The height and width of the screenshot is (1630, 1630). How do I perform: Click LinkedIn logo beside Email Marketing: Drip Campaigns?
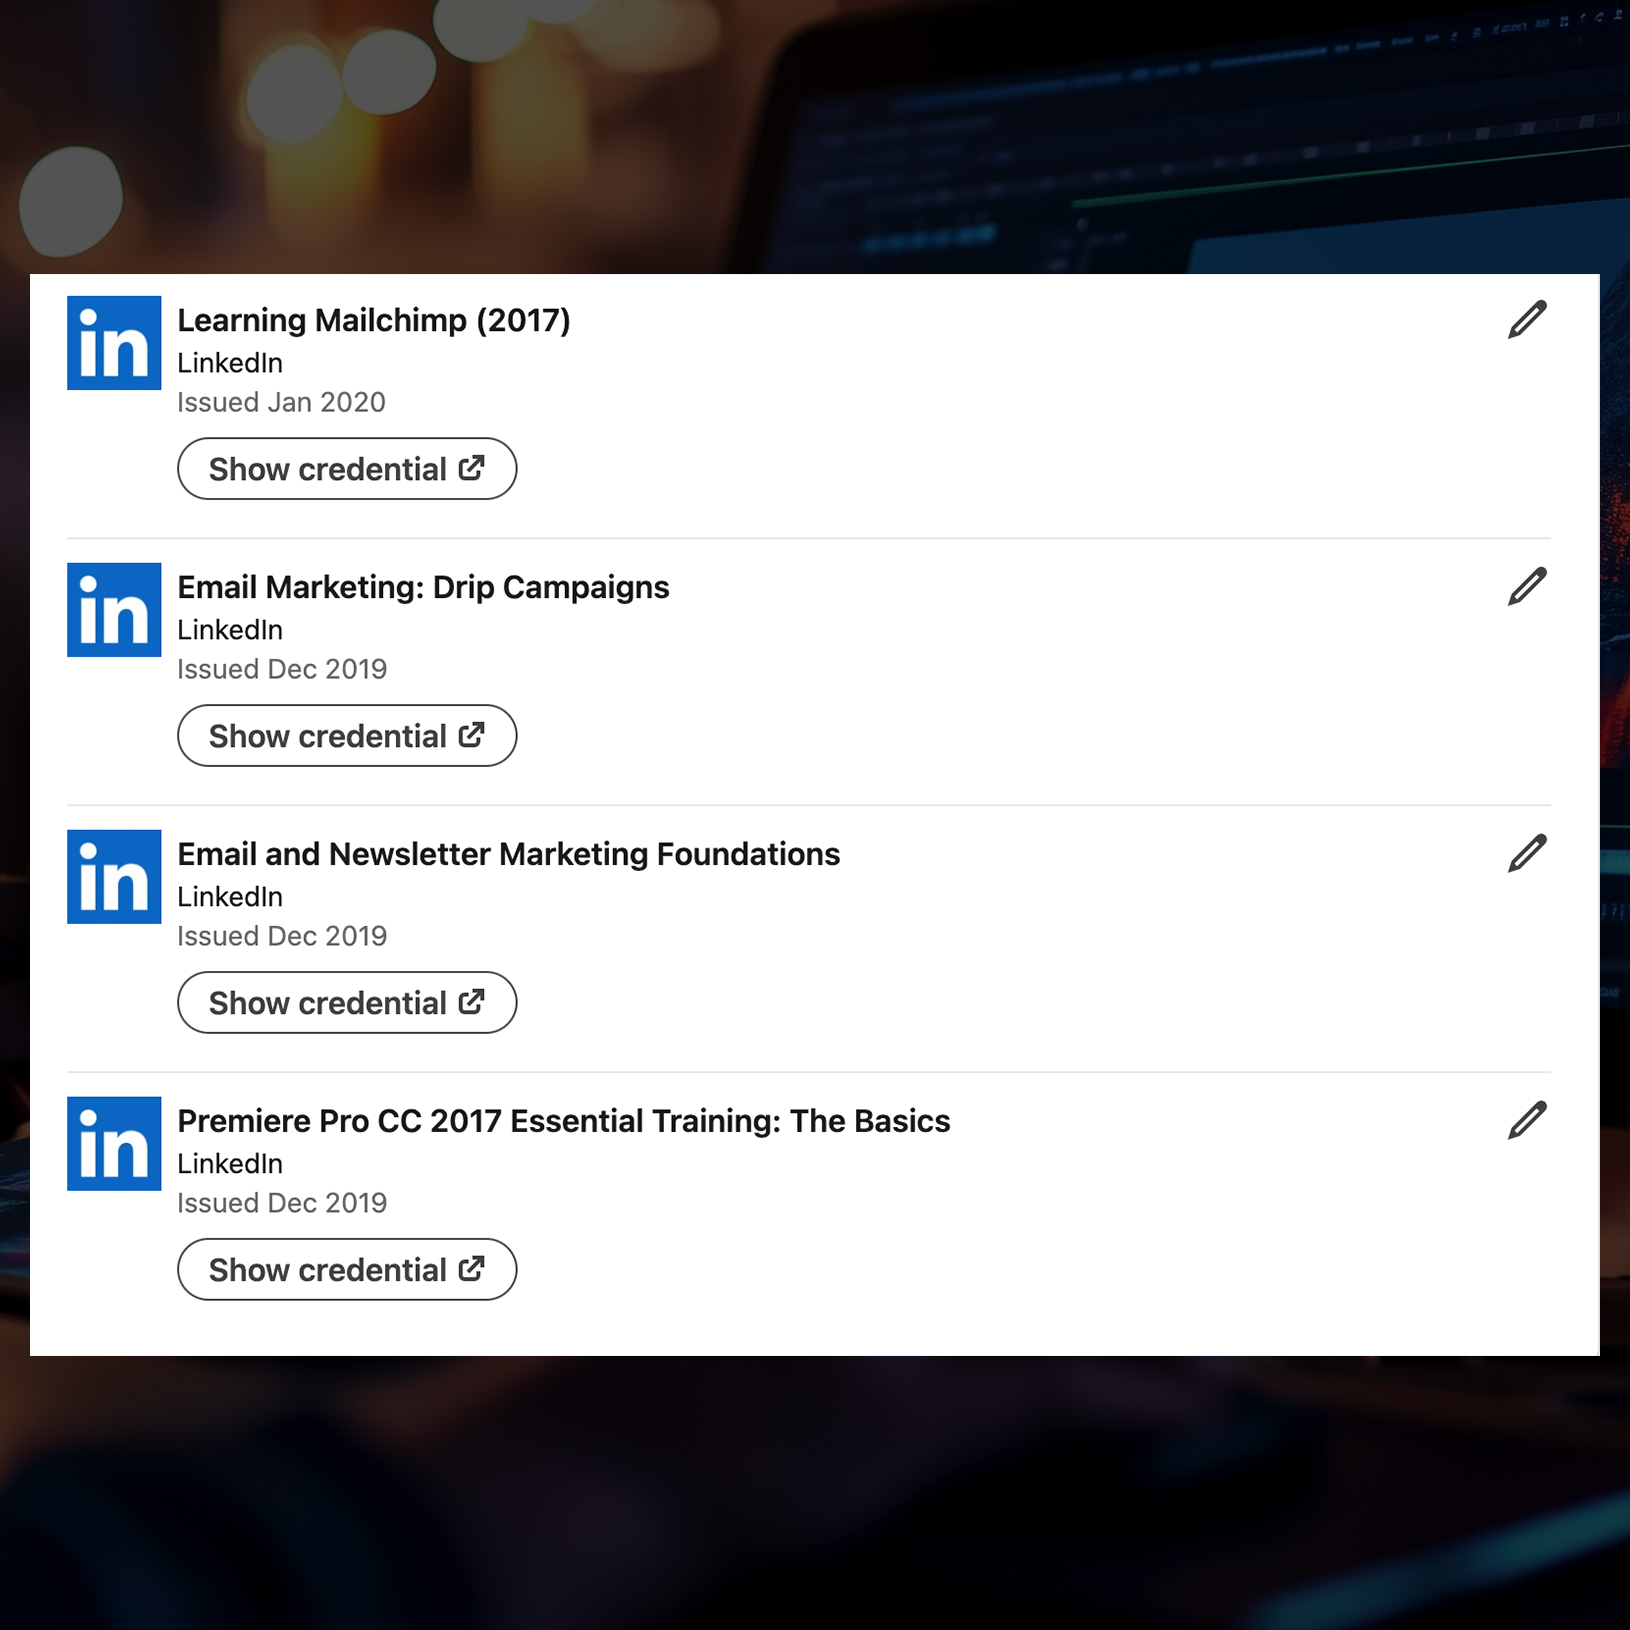point(114,610)
